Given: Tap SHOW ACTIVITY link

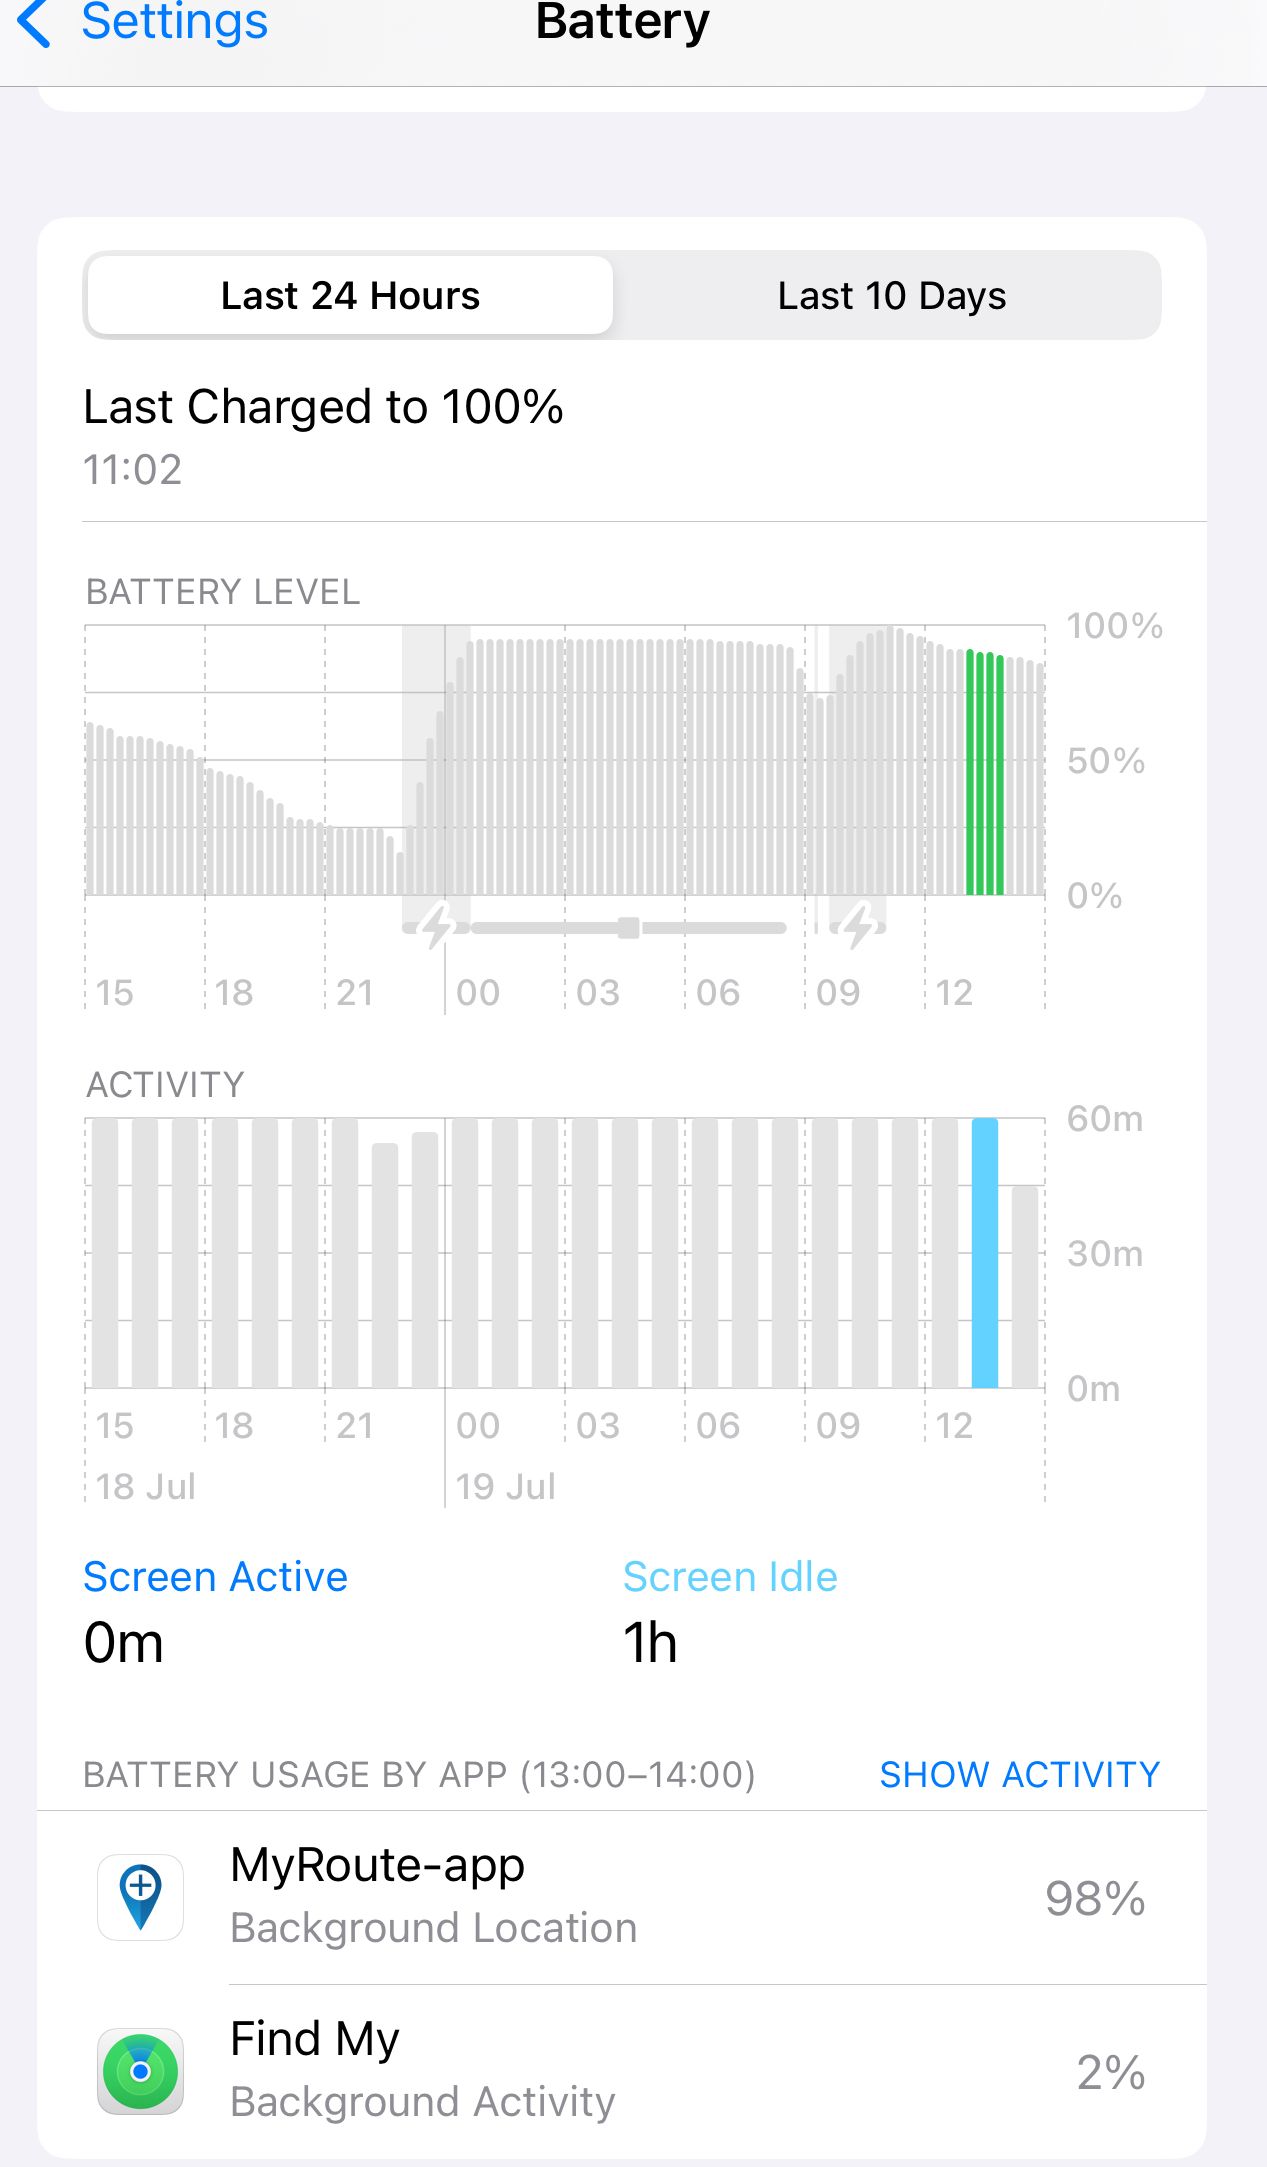Looking at the screenshot, I should (1019, 1774).
